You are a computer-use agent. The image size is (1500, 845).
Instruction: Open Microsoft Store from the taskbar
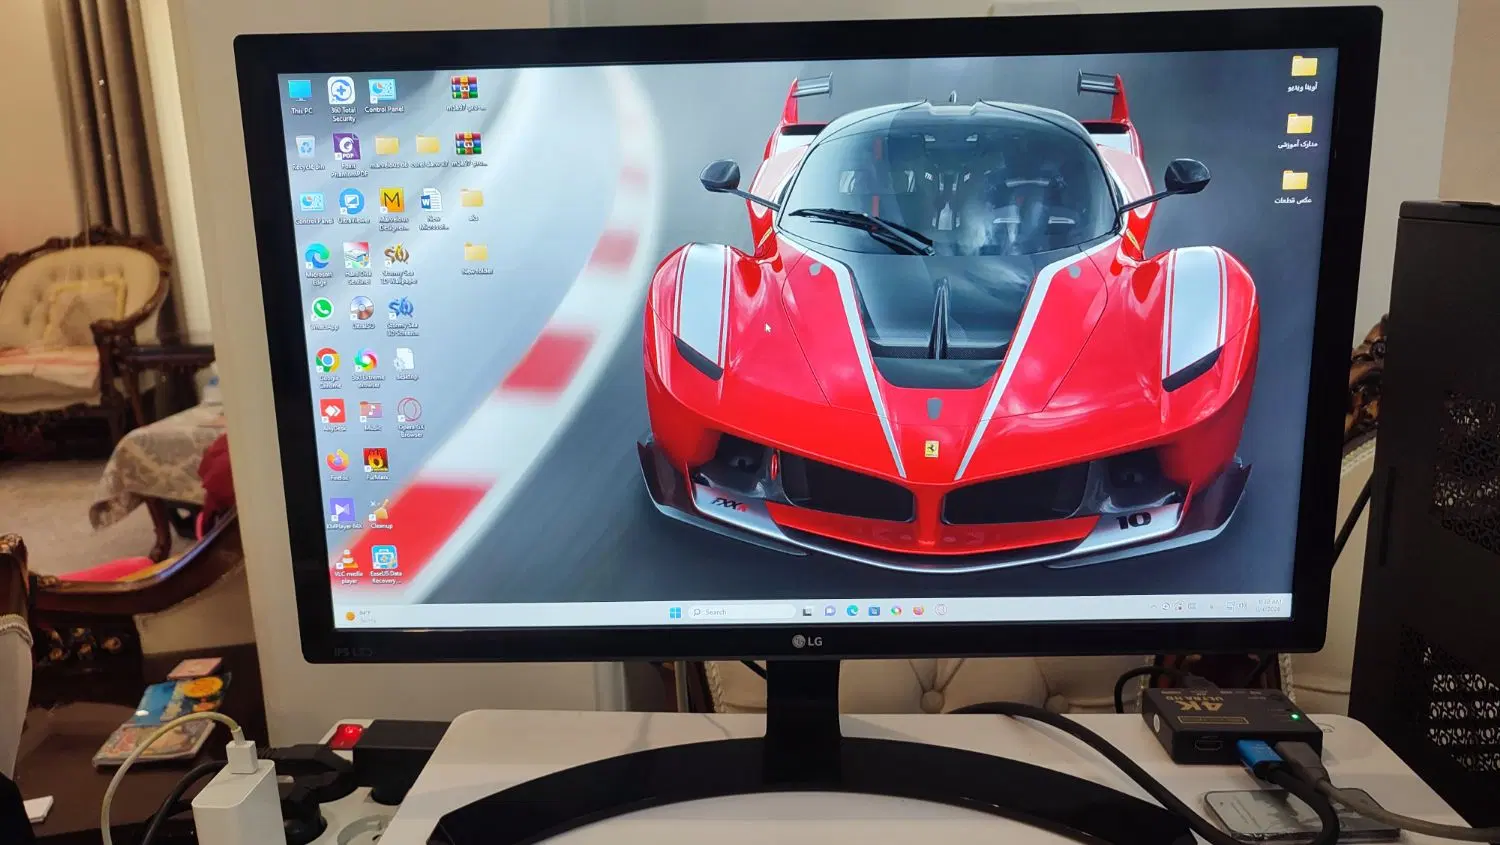[874, 611]
